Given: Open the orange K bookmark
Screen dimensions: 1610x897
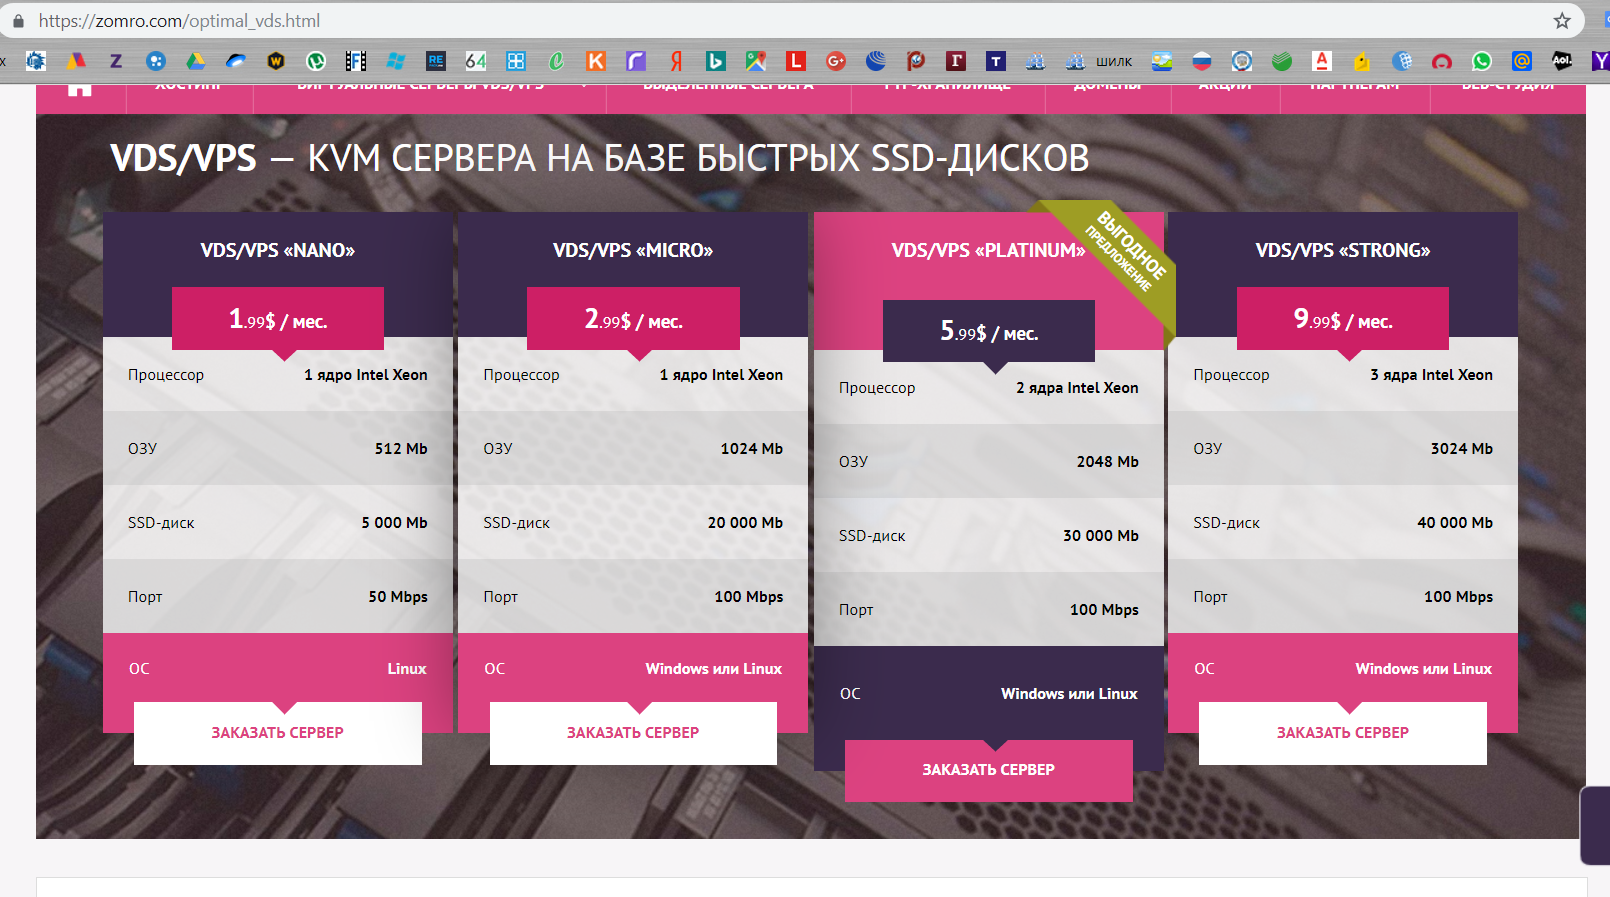Looking at the screenshot, I should point(596,61).
